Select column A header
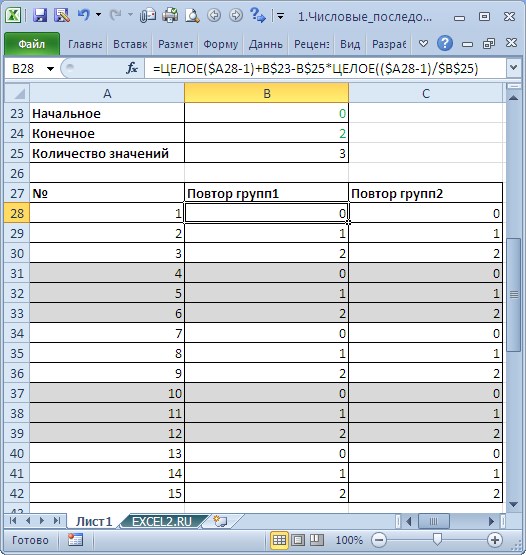 [107, 93]
